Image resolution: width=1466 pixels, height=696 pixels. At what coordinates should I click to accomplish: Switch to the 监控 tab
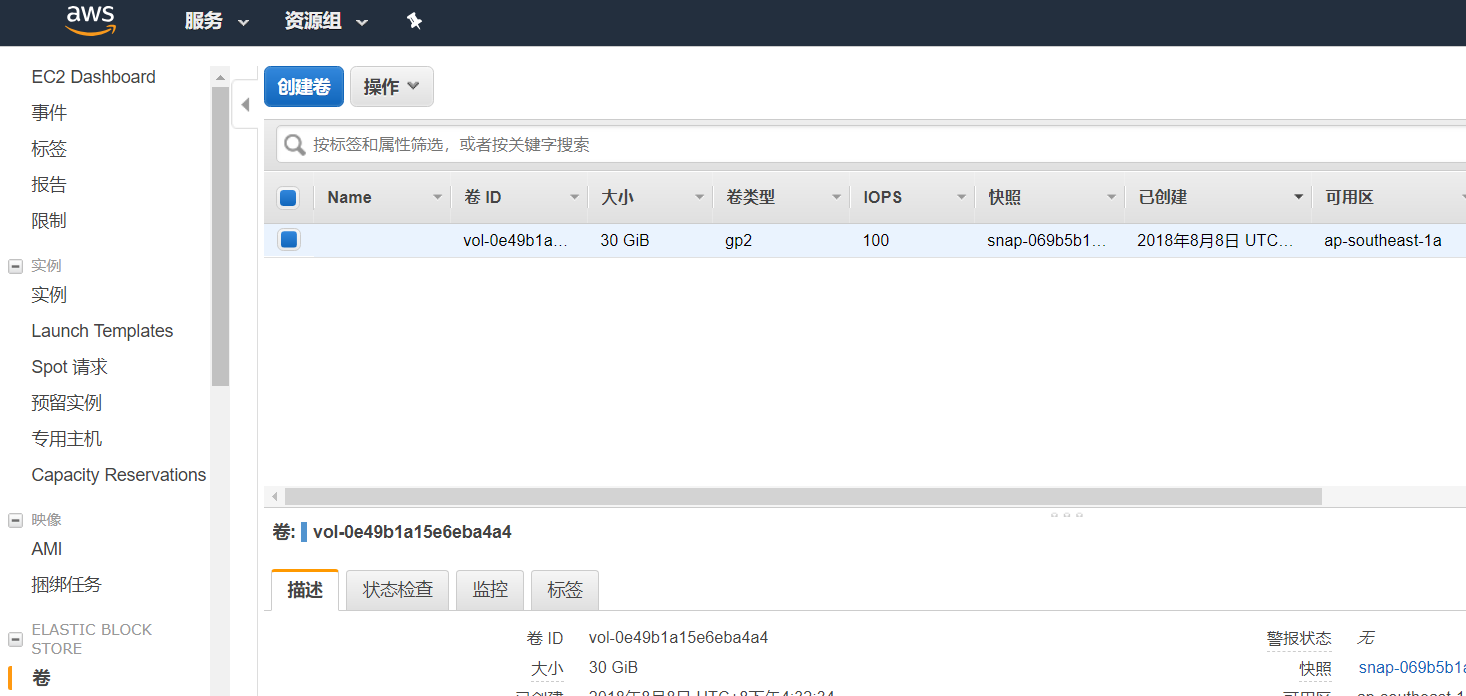[490, 590]
